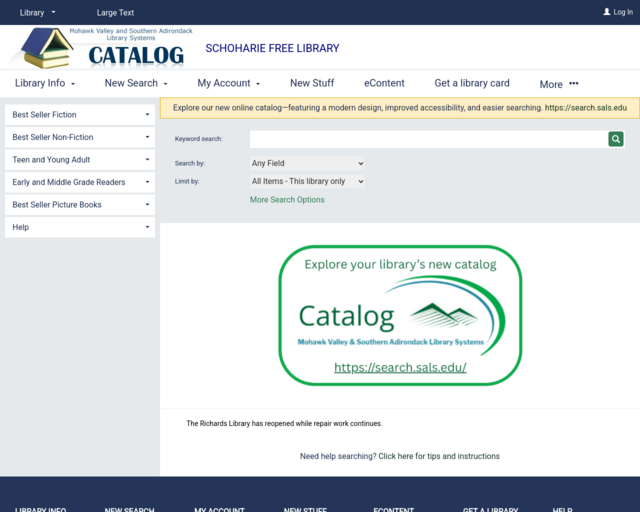Open the New Search menu
640x512 pixels.
coord(136,83)
